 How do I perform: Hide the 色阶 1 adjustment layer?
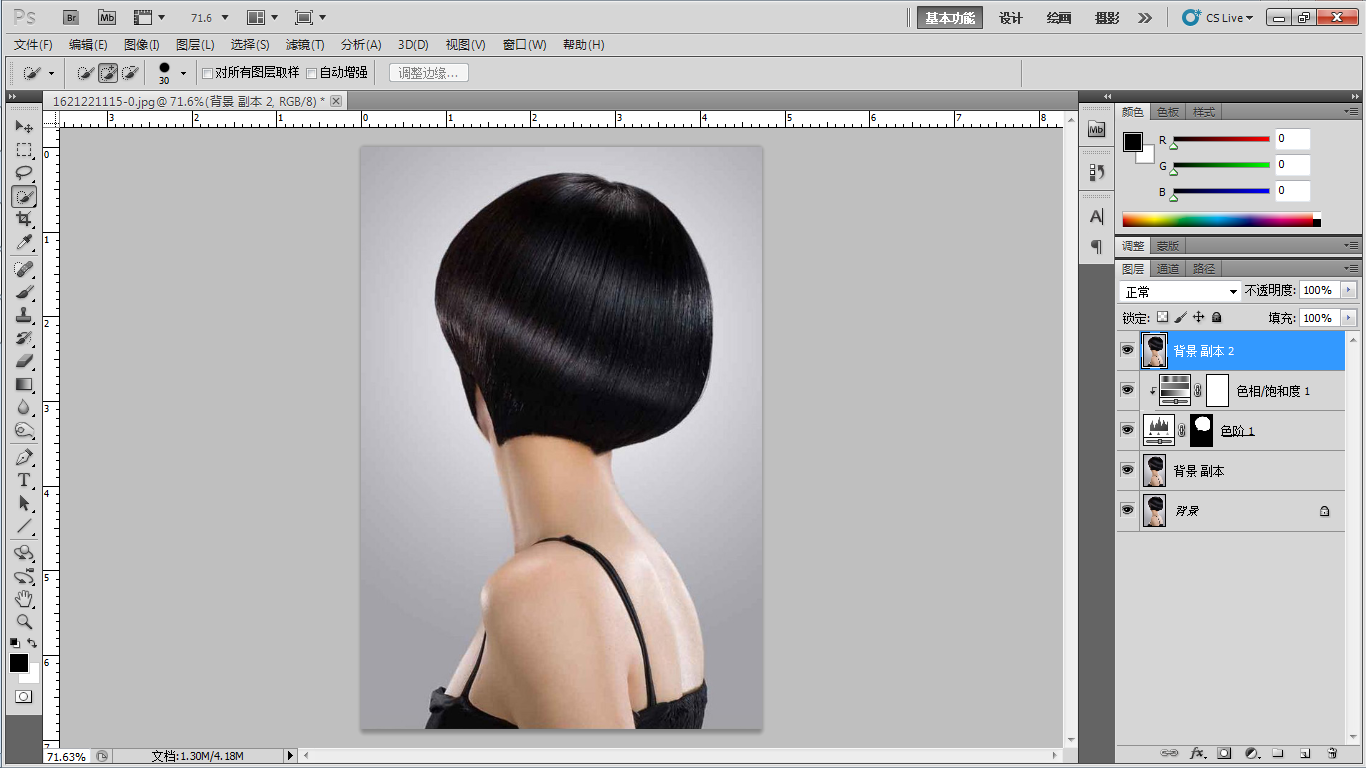[1127, 430]
